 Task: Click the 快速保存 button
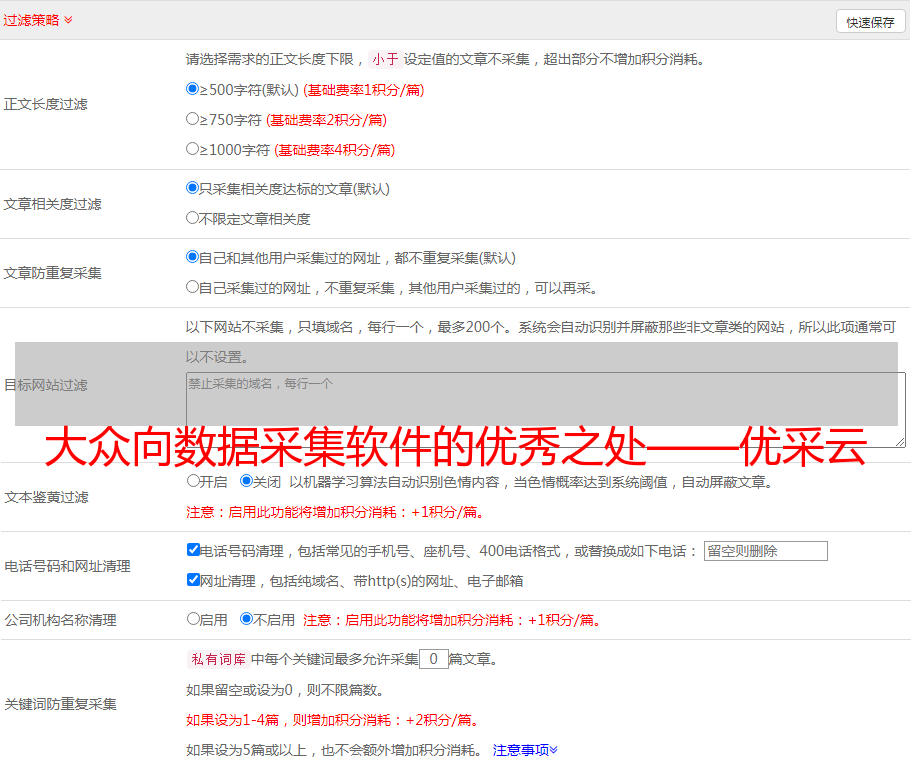[x=870, y=22]
